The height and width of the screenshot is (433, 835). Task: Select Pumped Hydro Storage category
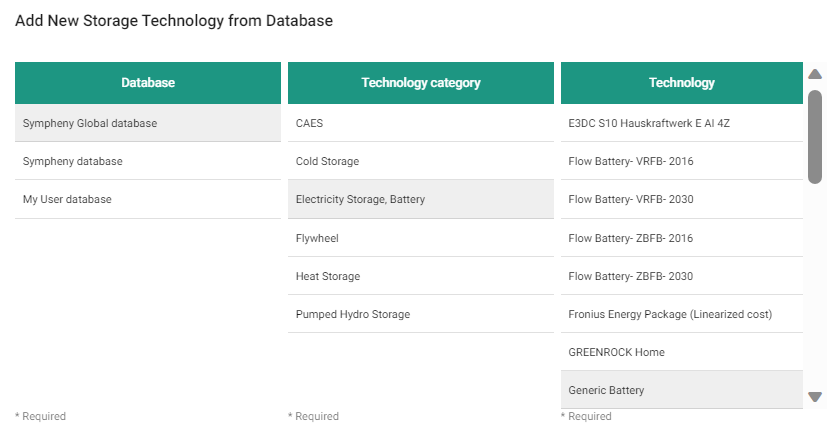420,314
